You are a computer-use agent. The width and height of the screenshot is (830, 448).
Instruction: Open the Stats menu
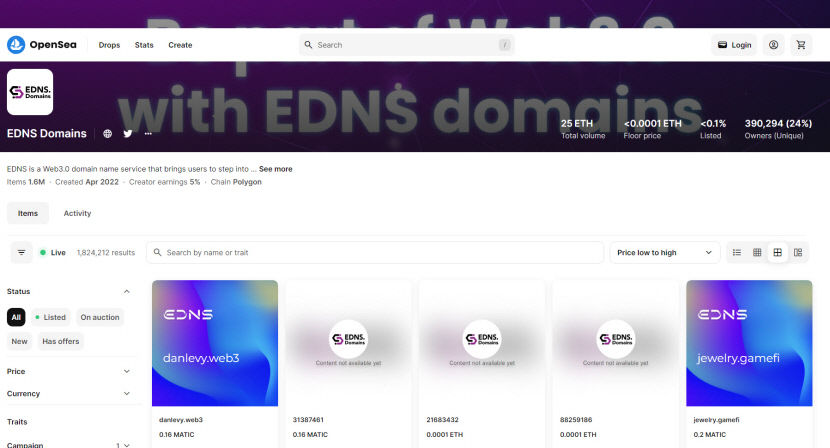144,45
